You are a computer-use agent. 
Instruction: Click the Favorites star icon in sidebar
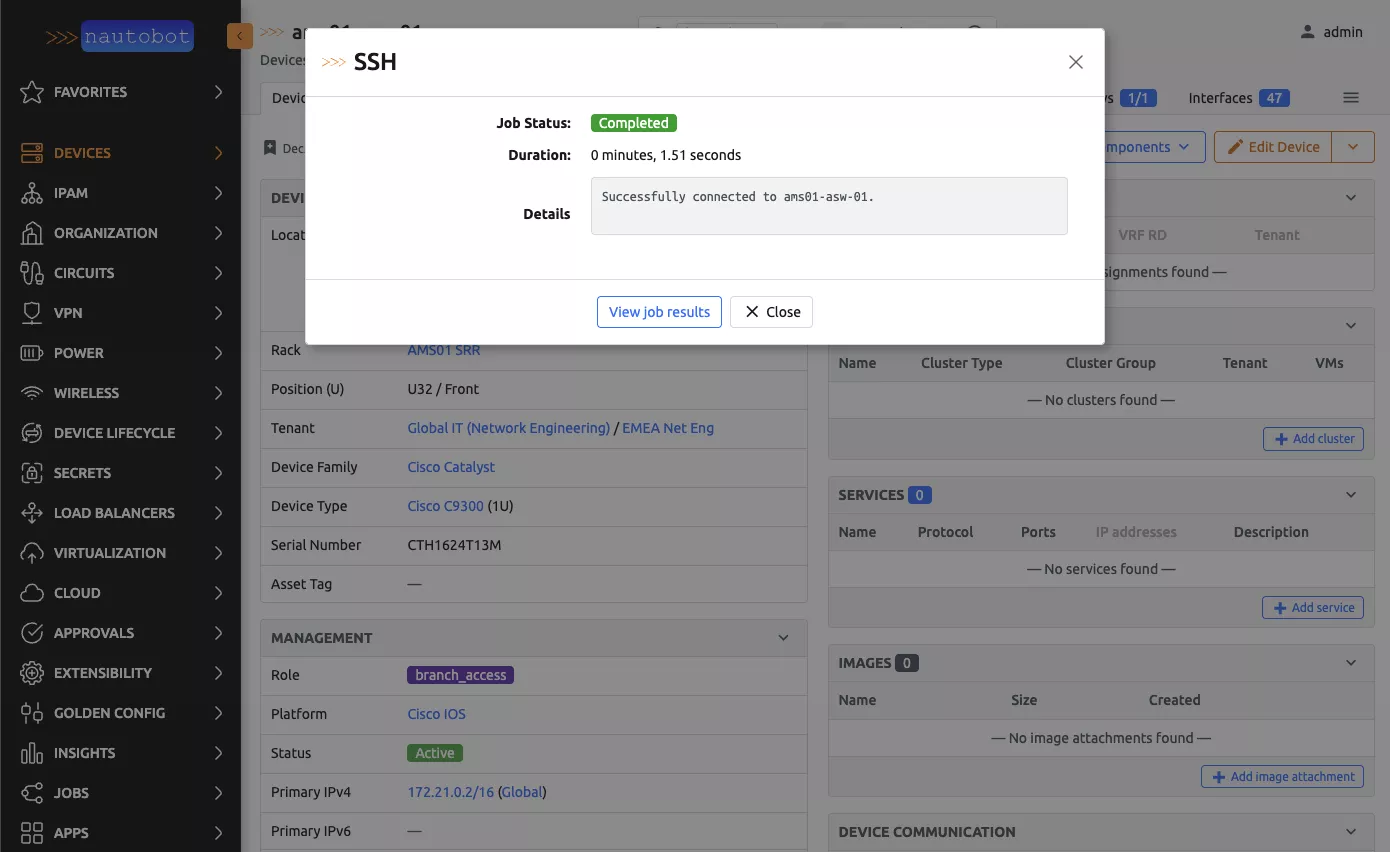pos(32,92)
